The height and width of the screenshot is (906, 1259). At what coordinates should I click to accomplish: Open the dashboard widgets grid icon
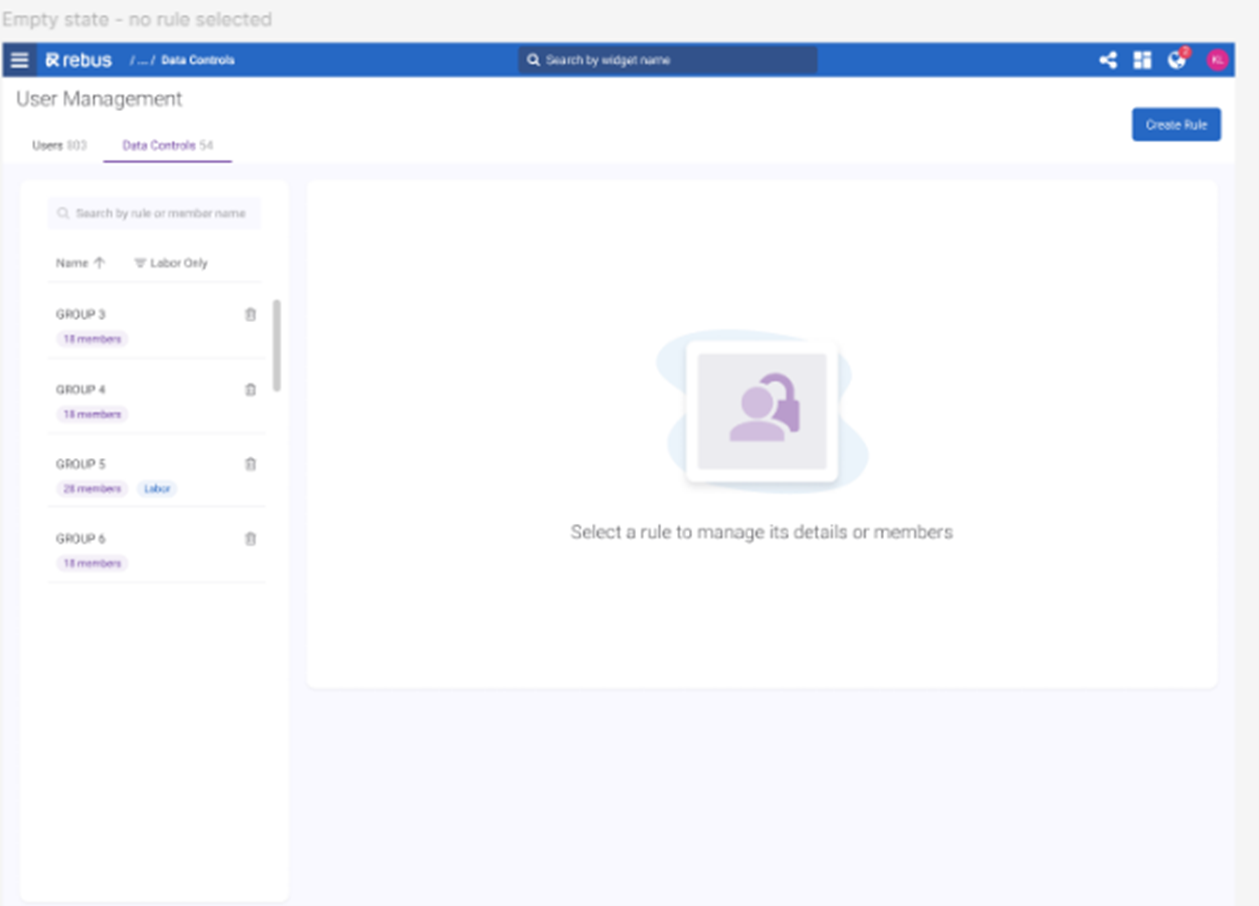[x=1142, y=60]
